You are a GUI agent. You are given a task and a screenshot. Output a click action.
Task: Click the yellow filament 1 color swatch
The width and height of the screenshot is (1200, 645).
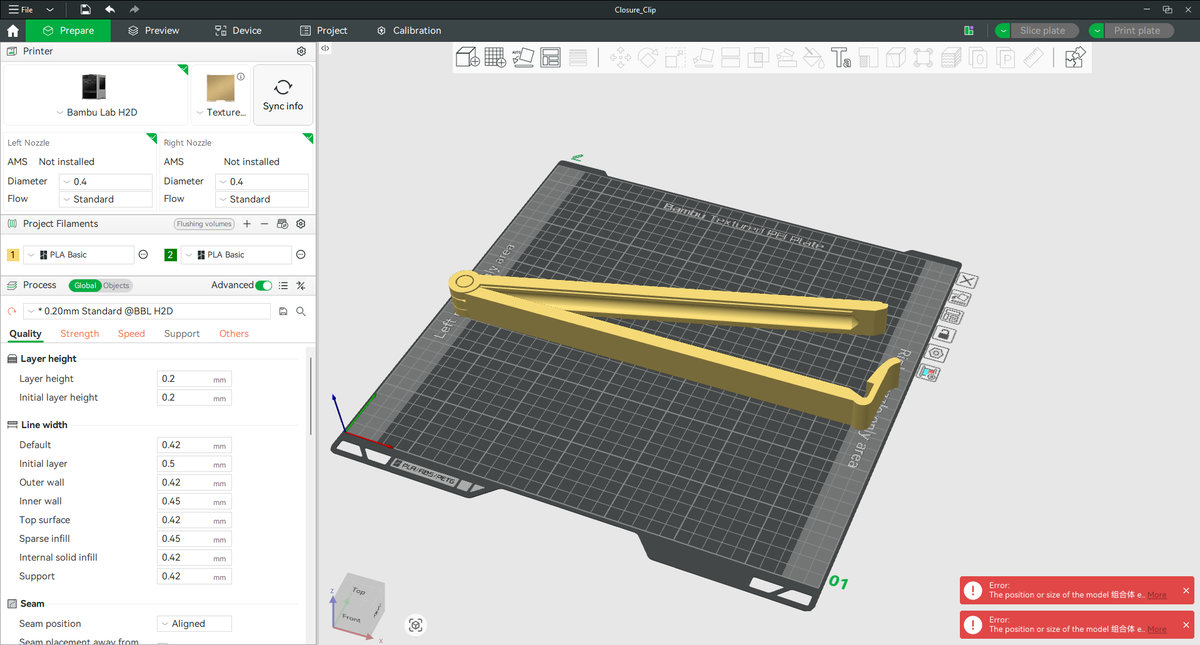[13, 255]
